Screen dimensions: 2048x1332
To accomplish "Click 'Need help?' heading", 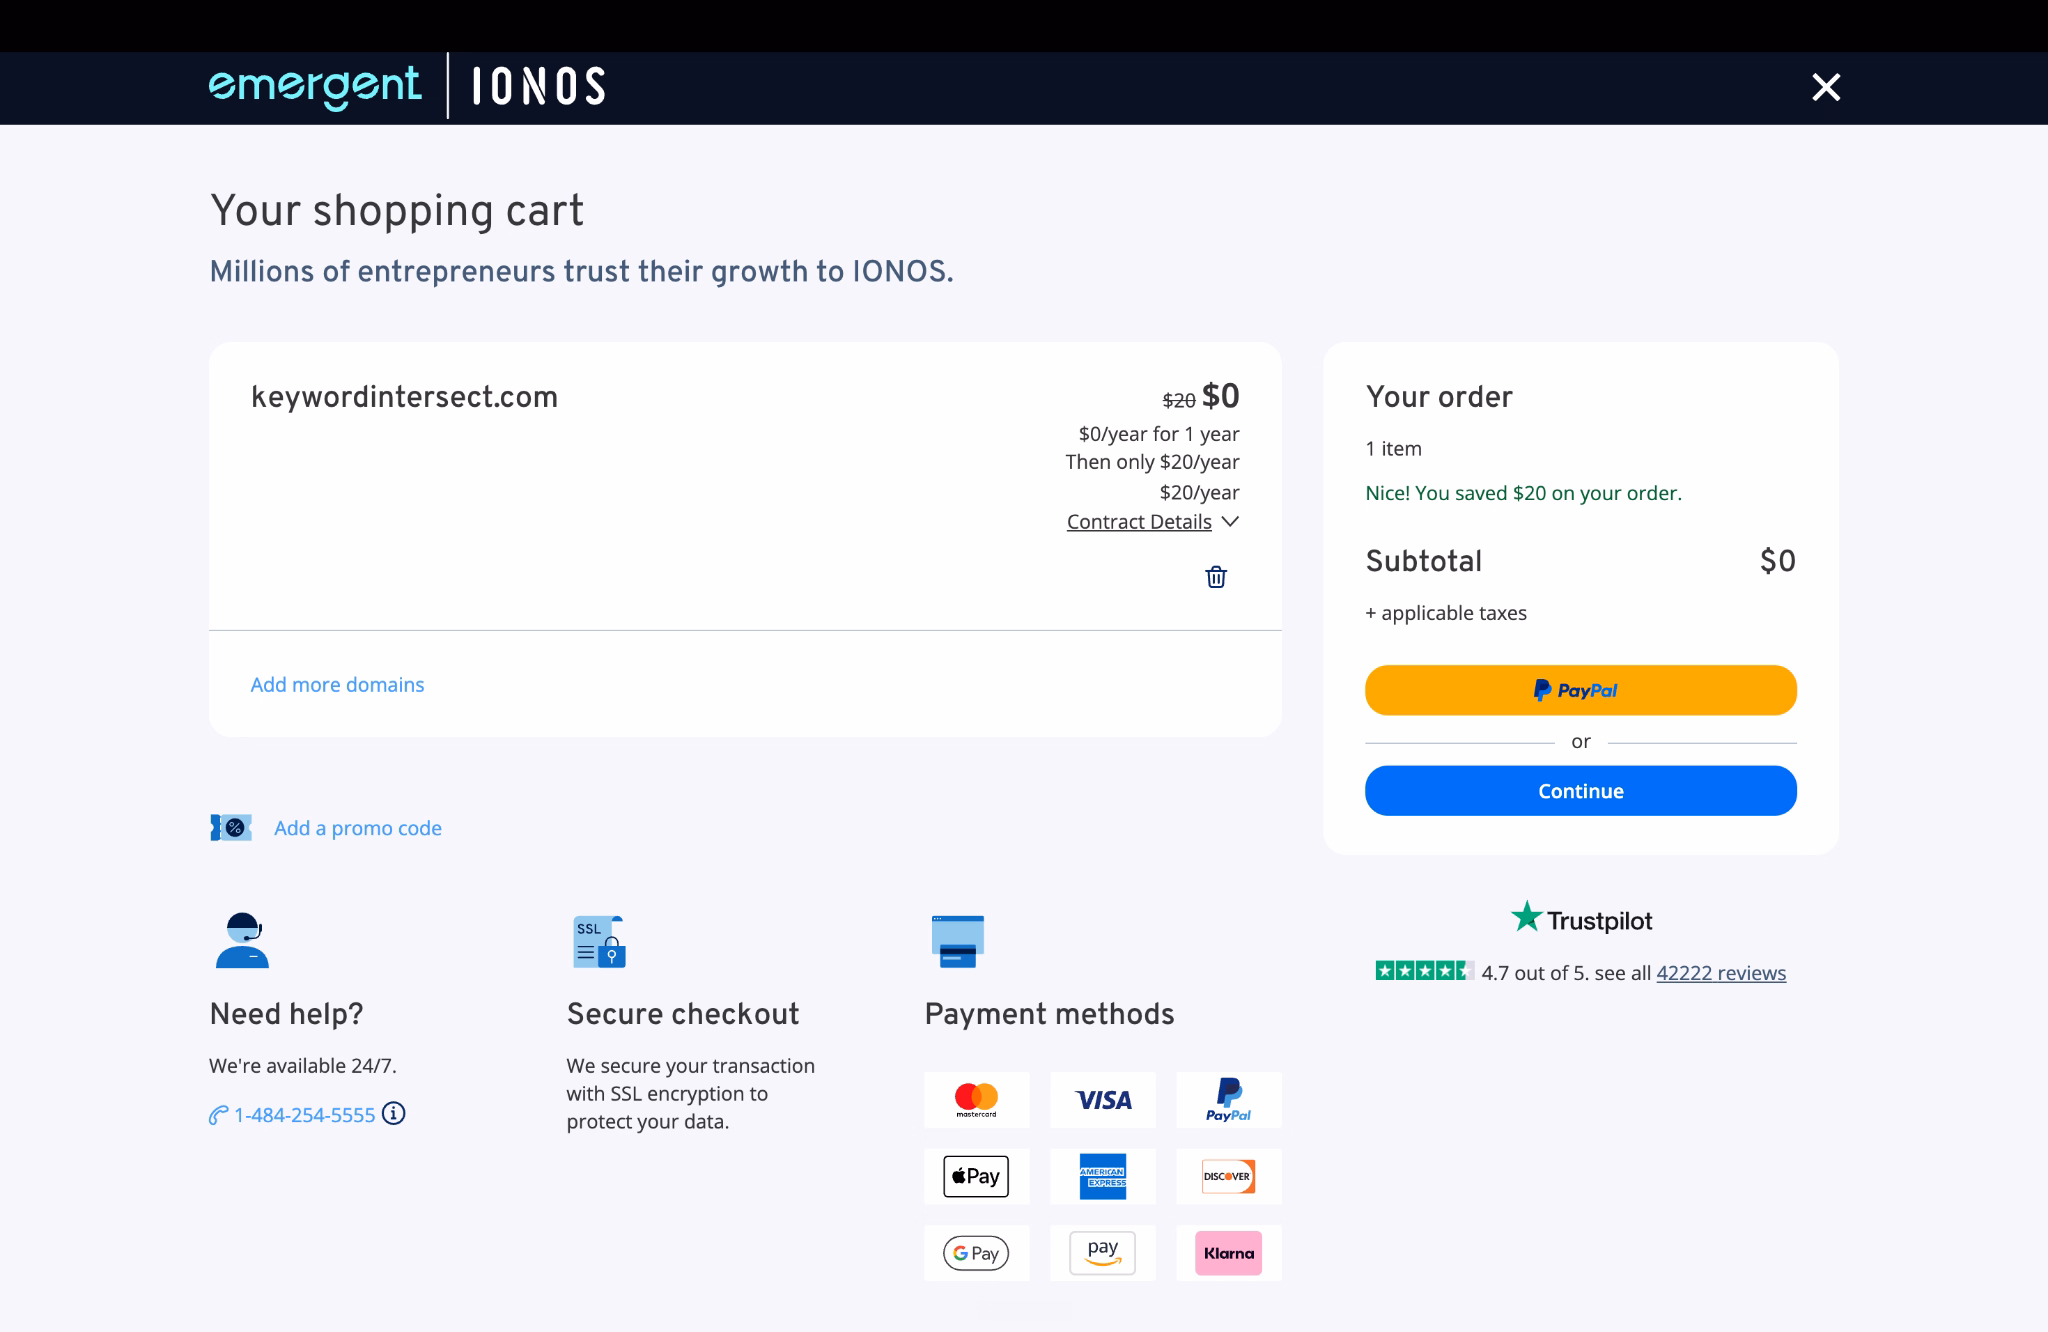I will (x=286, y=1014).
